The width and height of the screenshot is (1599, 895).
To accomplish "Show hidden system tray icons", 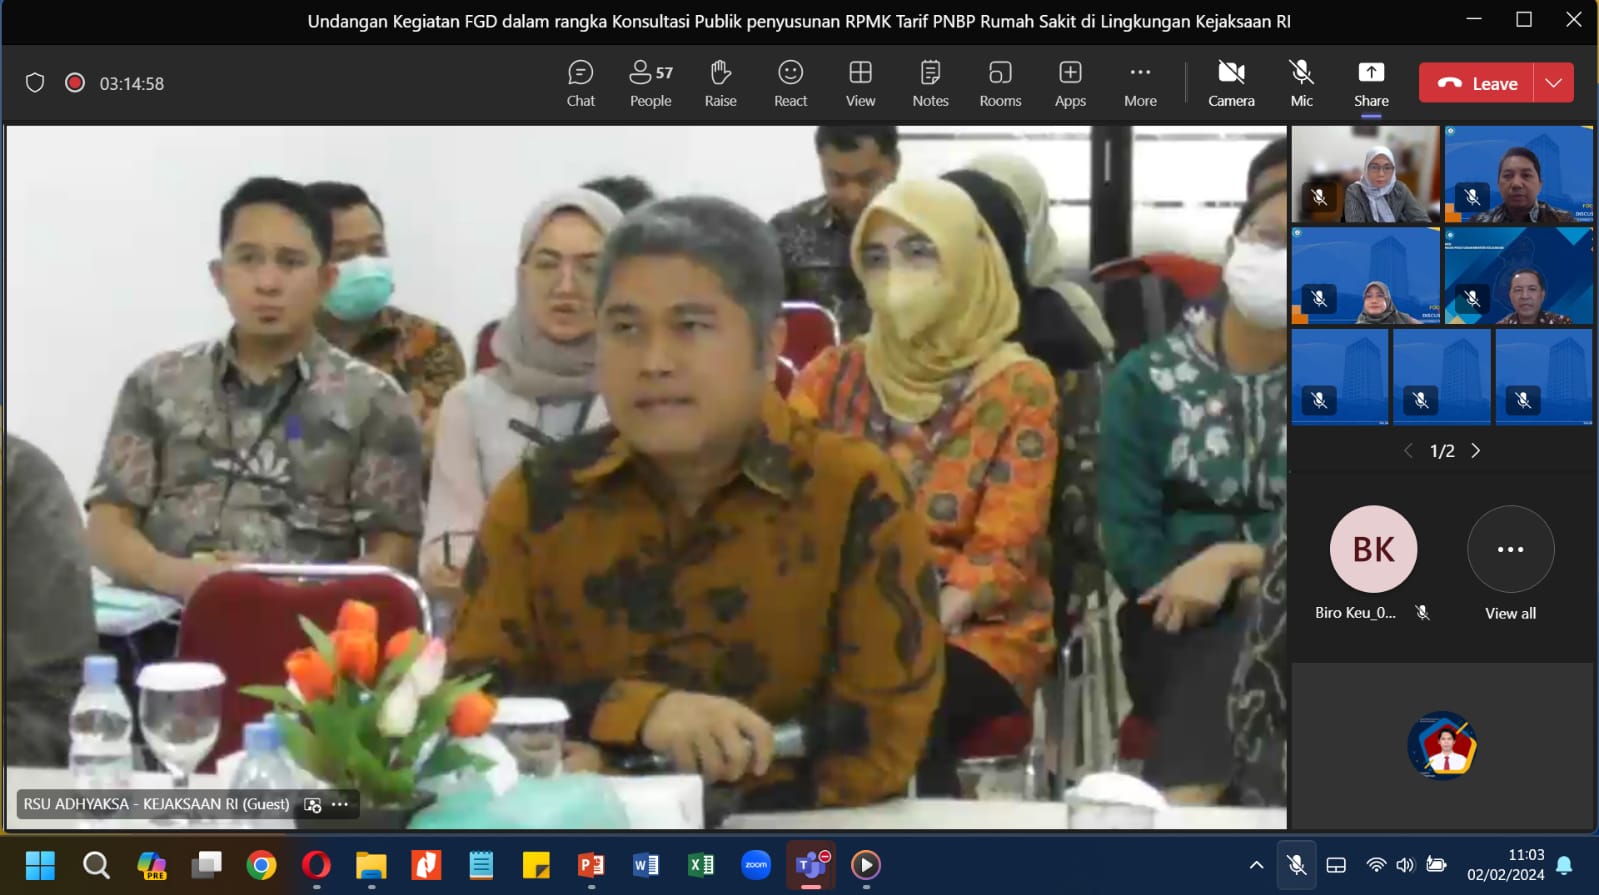I will pyautogui.click(x=1256, y=865).
